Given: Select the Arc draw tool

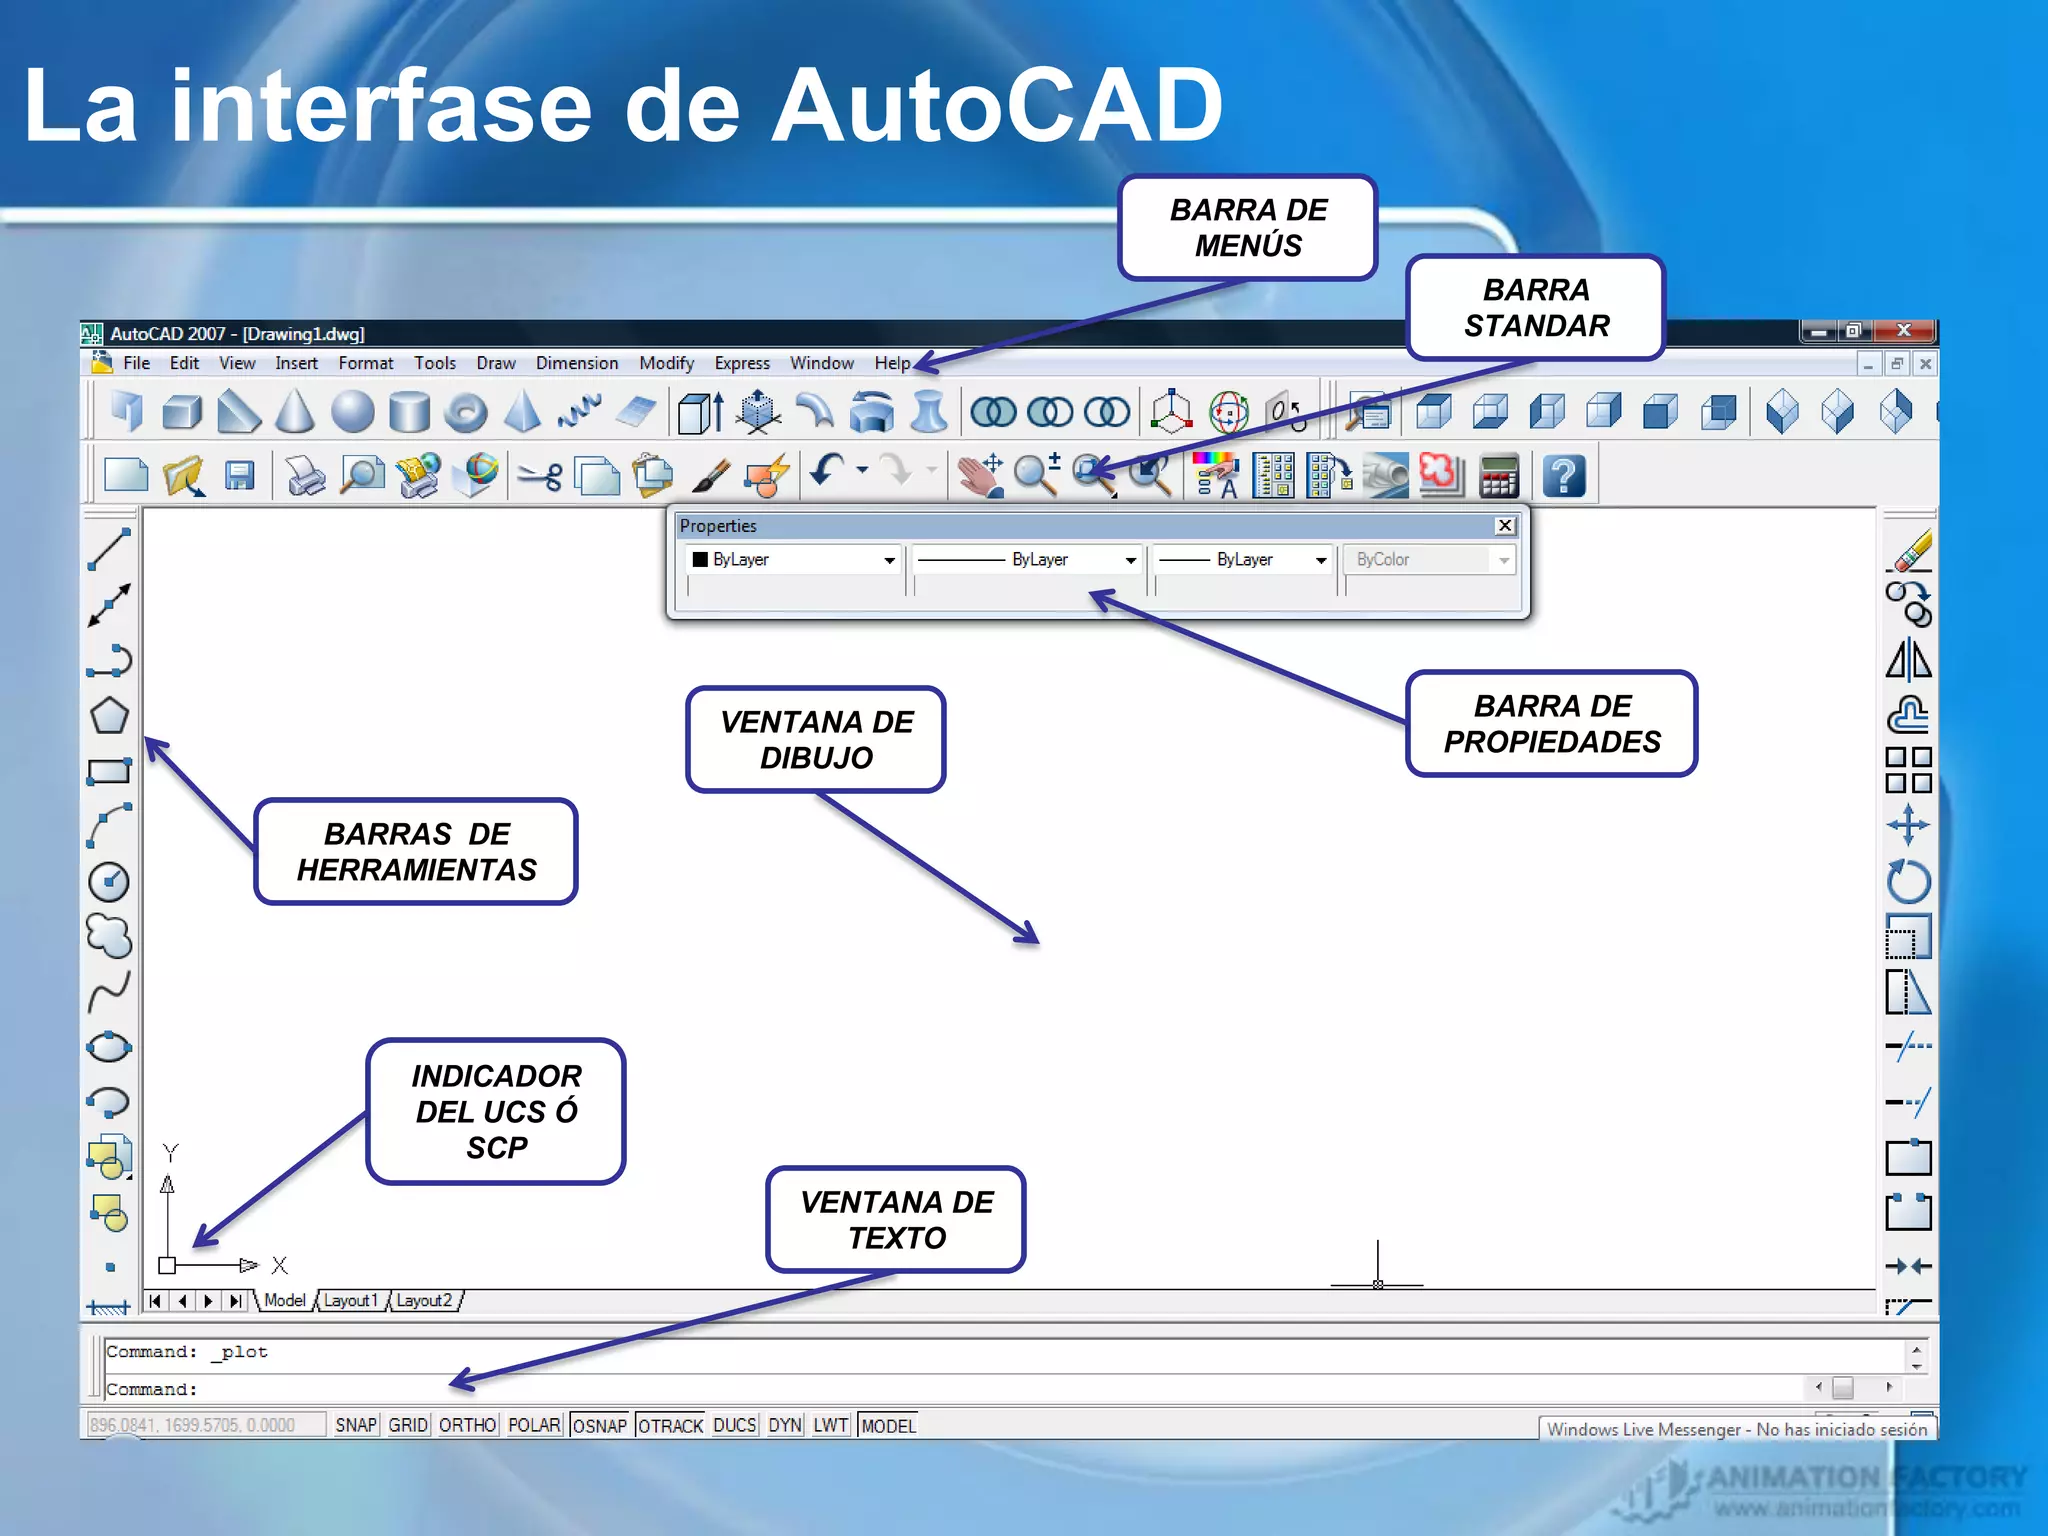Looking at the screenshot, I should pyautogui.click(x=109, y=826).
